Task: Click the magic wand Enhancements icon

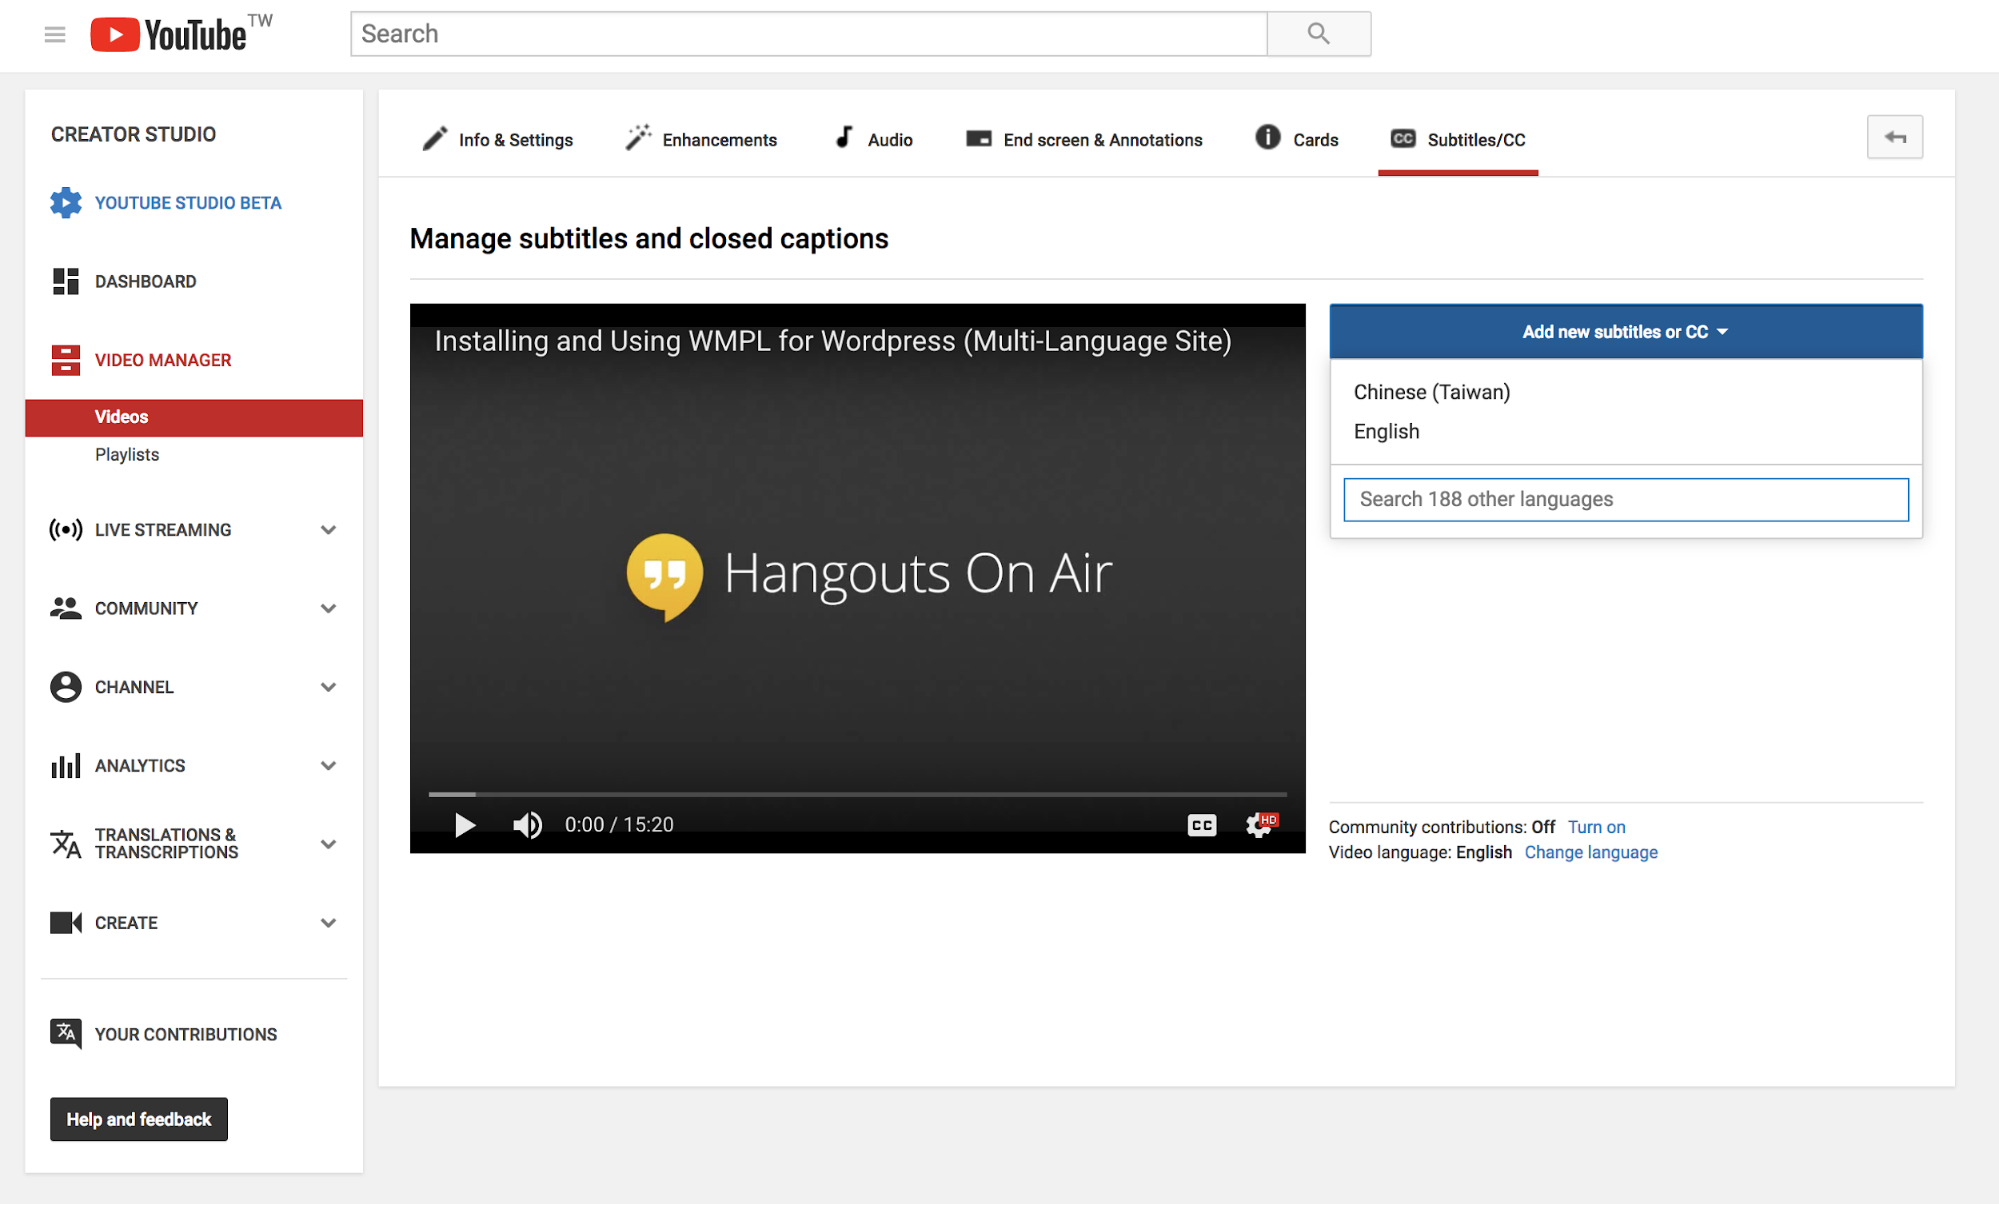Action: tap(638, 138)
